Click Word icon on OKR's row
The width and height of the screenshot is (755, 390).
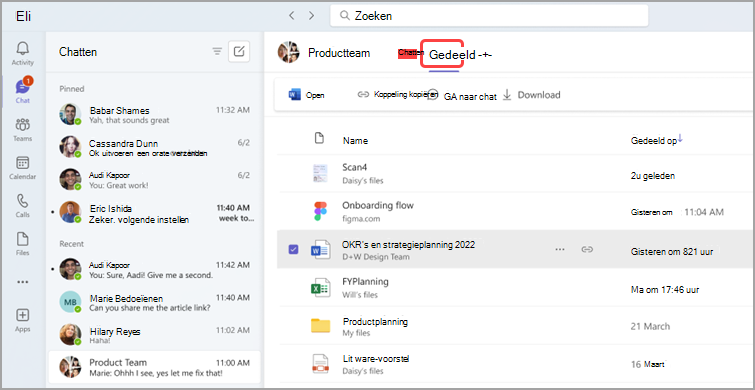tap(320, 249)
